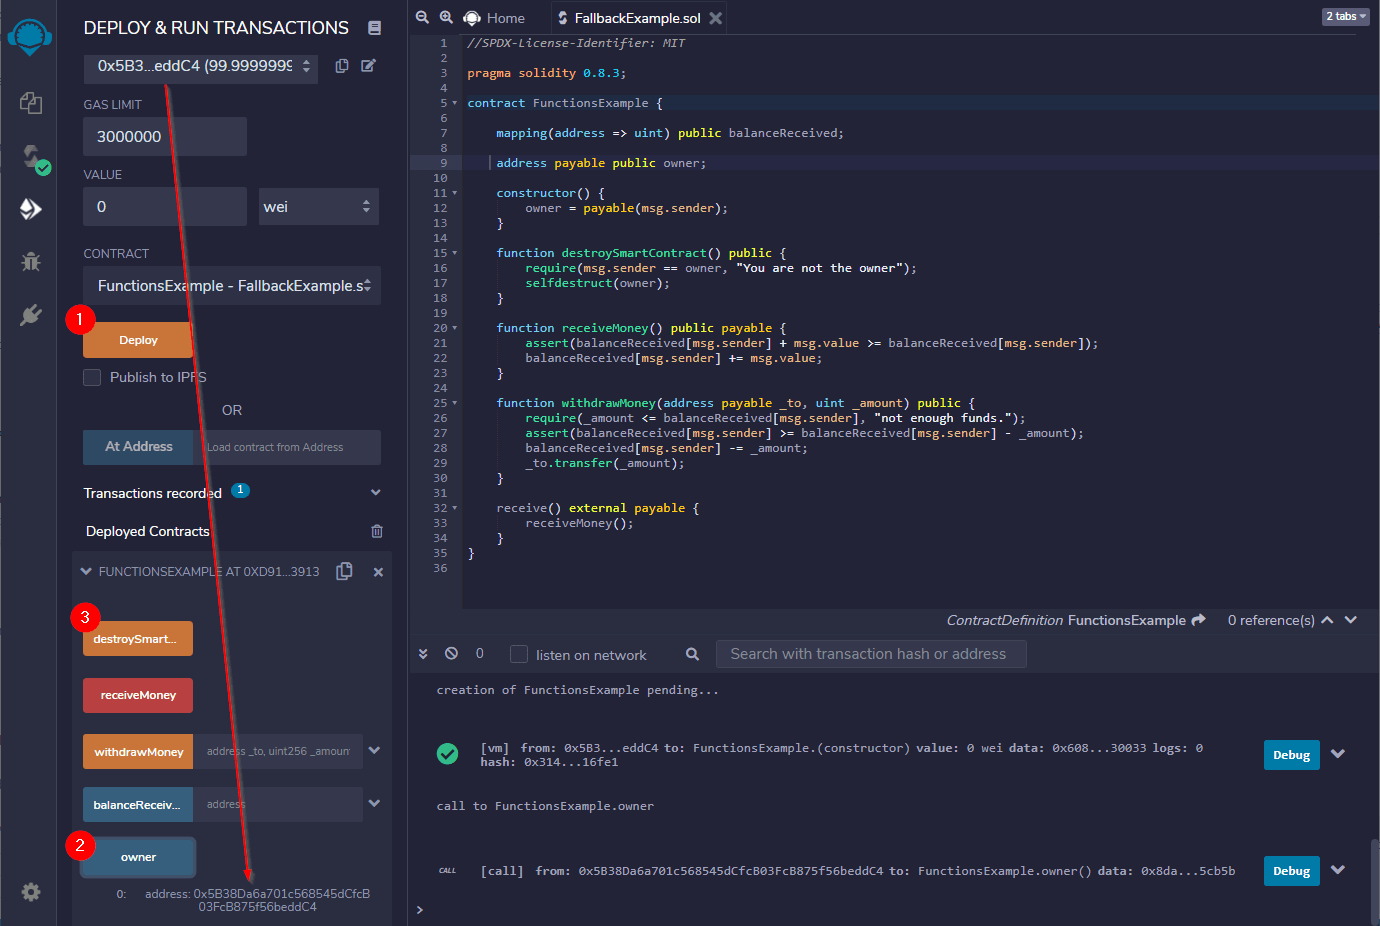The height and width of the screenshot is (926, 1380).
Task: Zoom out the editor font
Action: point(422,18)
